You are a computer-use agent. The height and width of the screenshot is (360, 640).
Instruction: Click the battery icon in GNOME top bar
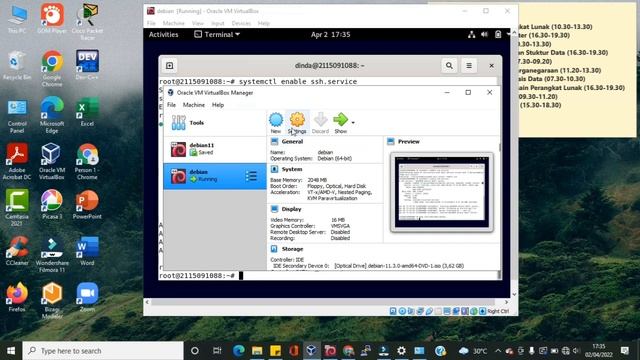tap(498, 35)
